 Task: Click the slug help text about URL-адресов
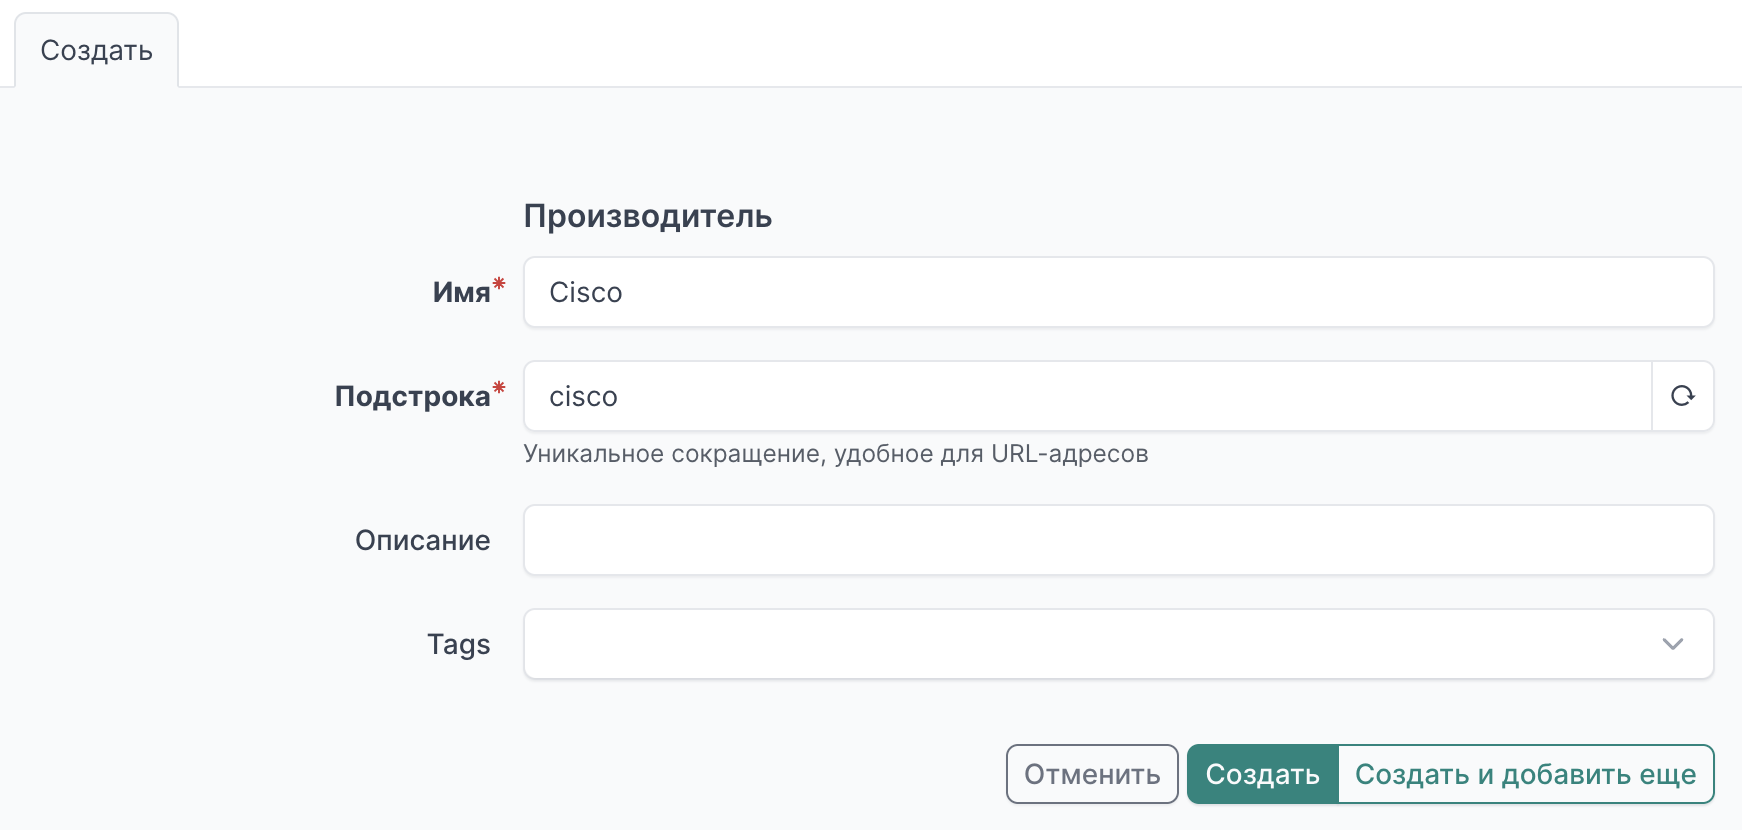(x=835, y=454)
